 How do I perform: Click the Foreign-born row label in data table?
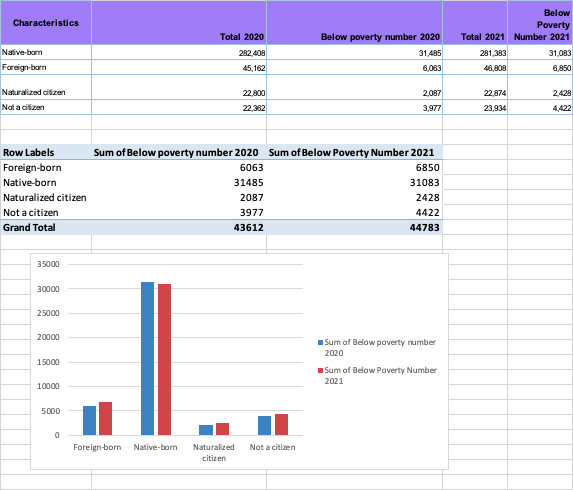(46, 67)
